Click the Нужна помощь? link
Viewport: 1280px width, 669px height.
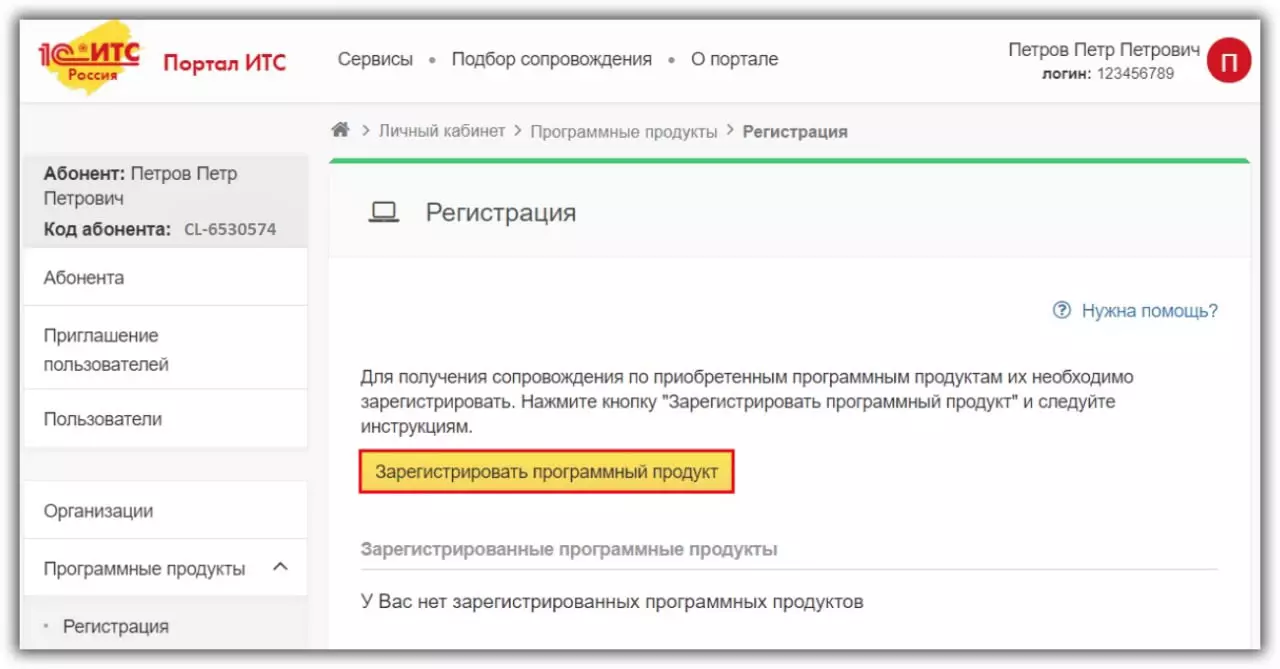1149,311
